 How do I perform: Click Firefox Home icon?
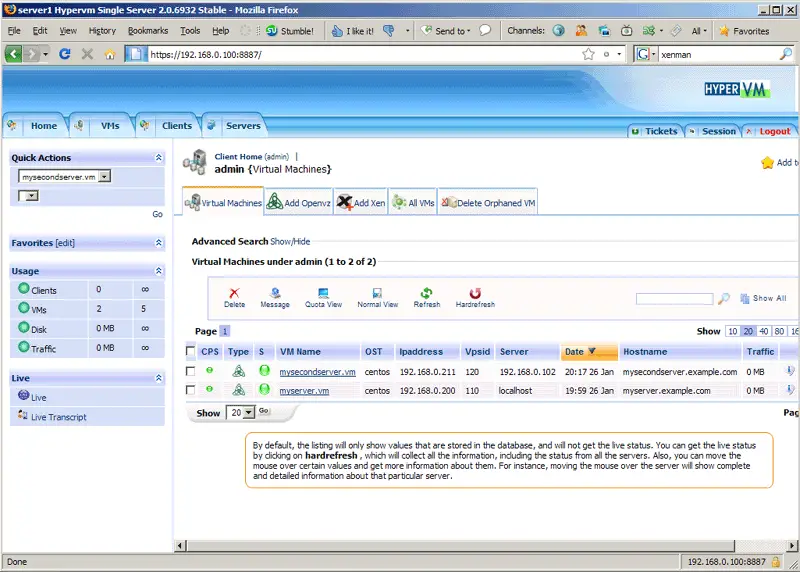tap(110, 54)
